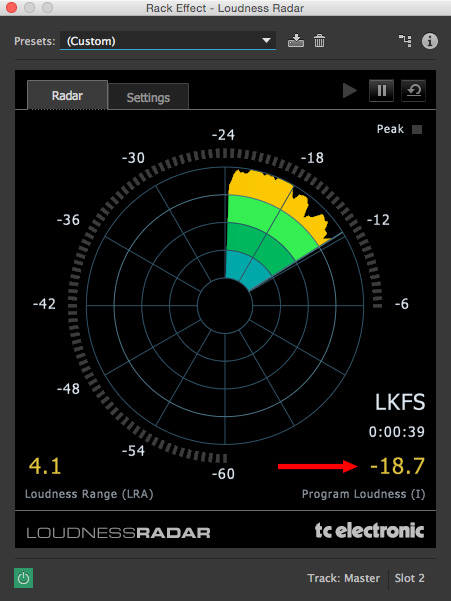
Task: Open the info icon for the effect
Action: pos(430,41)
